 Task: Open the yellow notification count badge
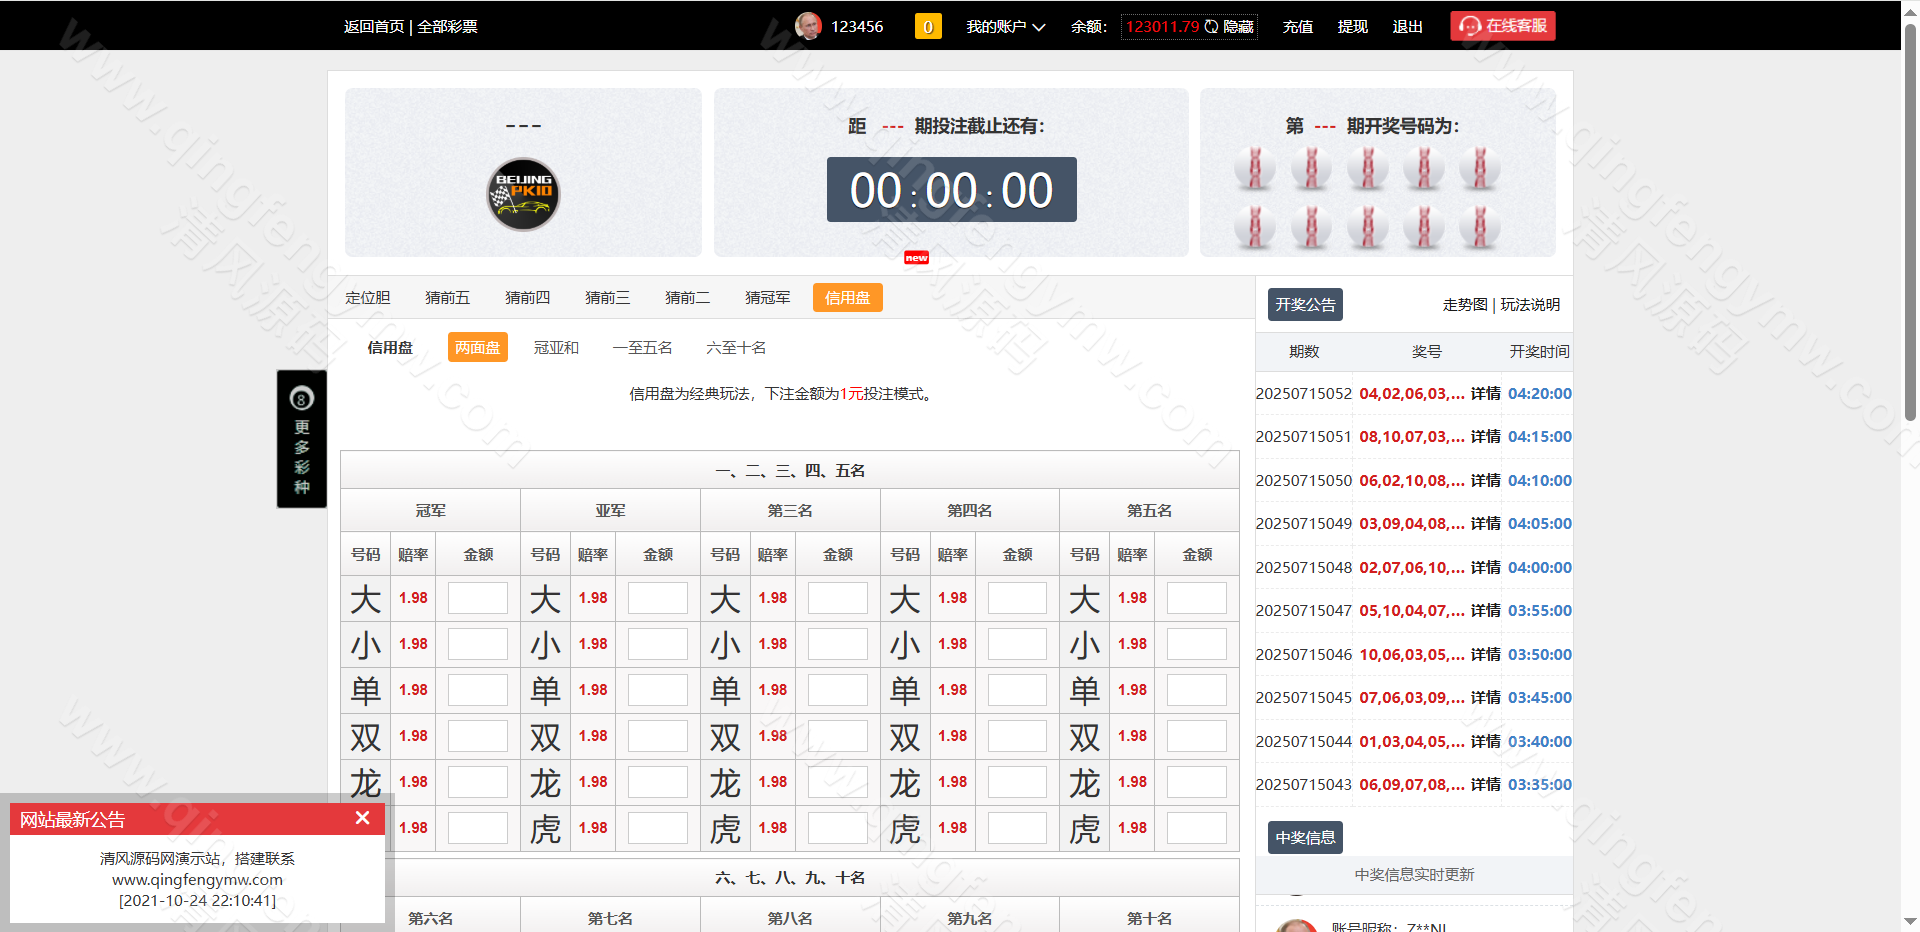(x=927, y=26)
